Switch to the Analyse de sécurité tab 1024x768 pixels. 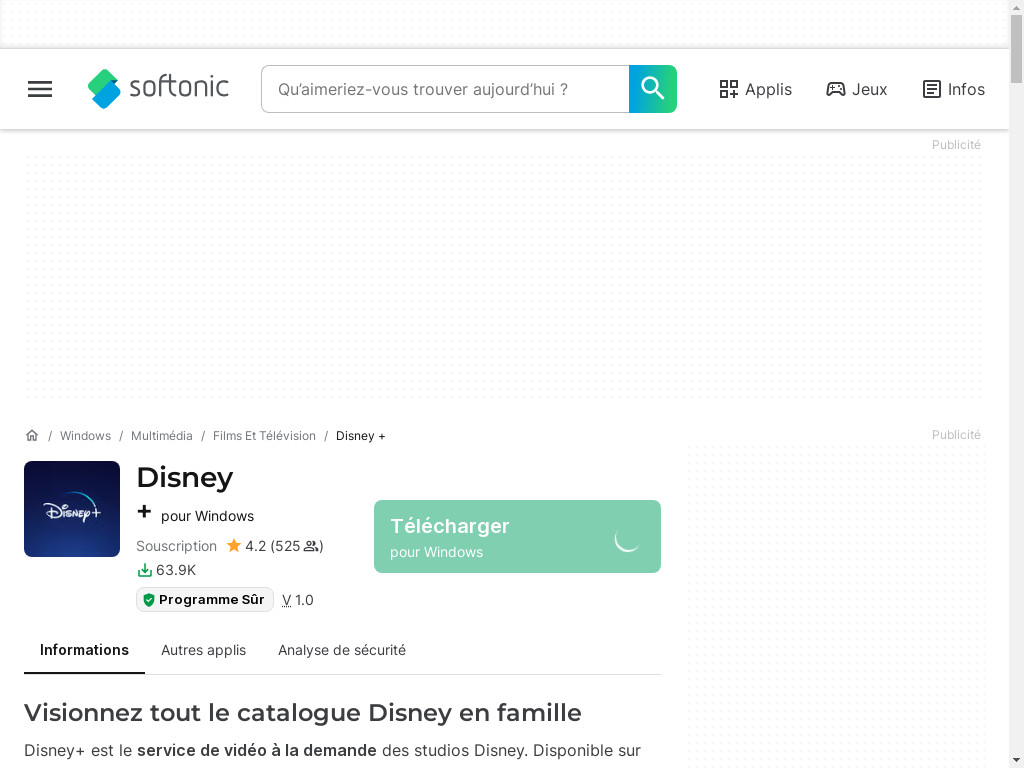[342, 650]
